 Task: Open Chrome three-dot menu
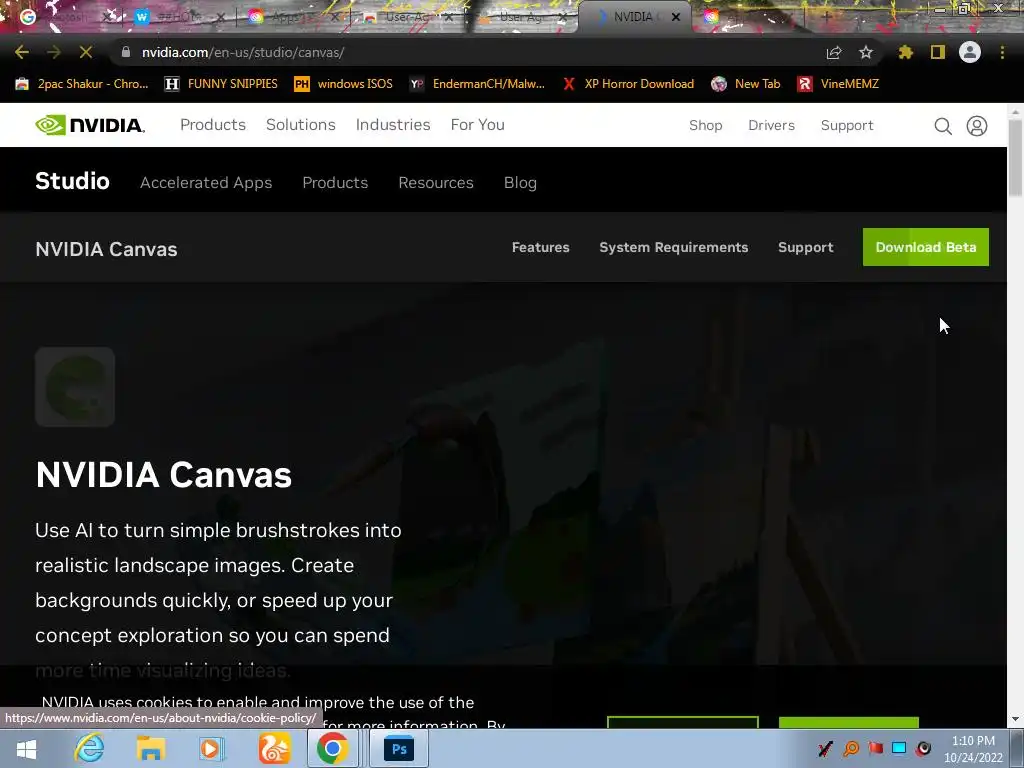(1002, 52)
